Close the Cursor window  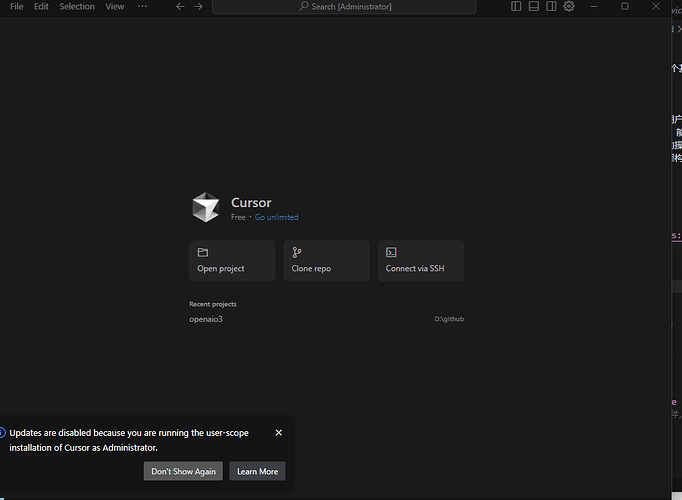click(655, 6)
